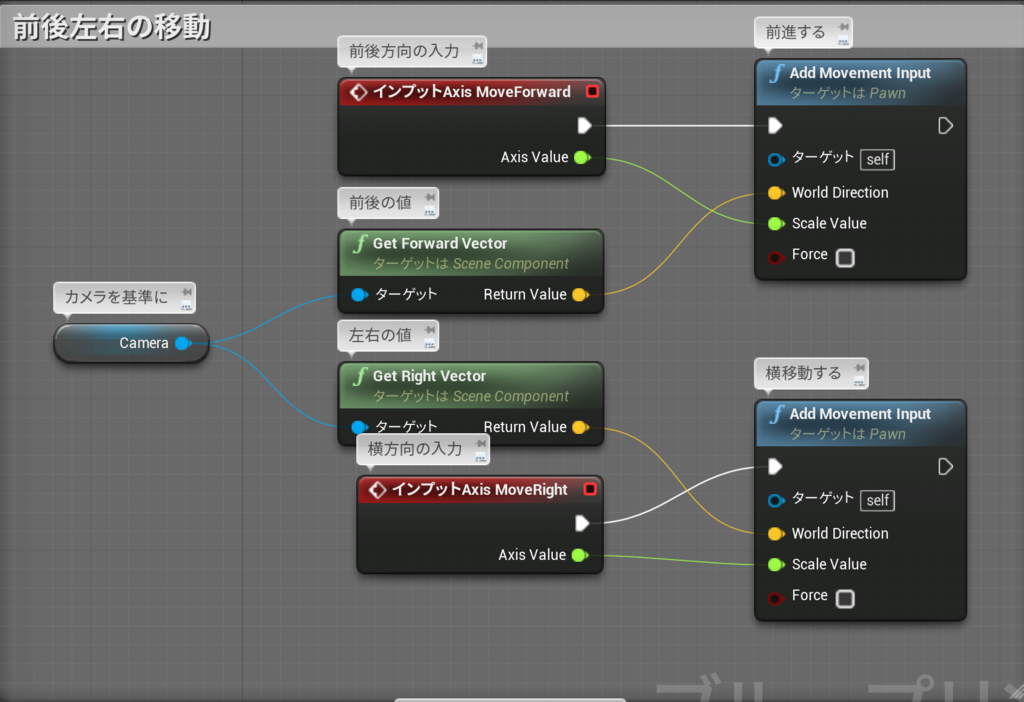Click the exec output pin under 前進する
This screenshot has height=702, width=1024.
(x=945, y=125)
